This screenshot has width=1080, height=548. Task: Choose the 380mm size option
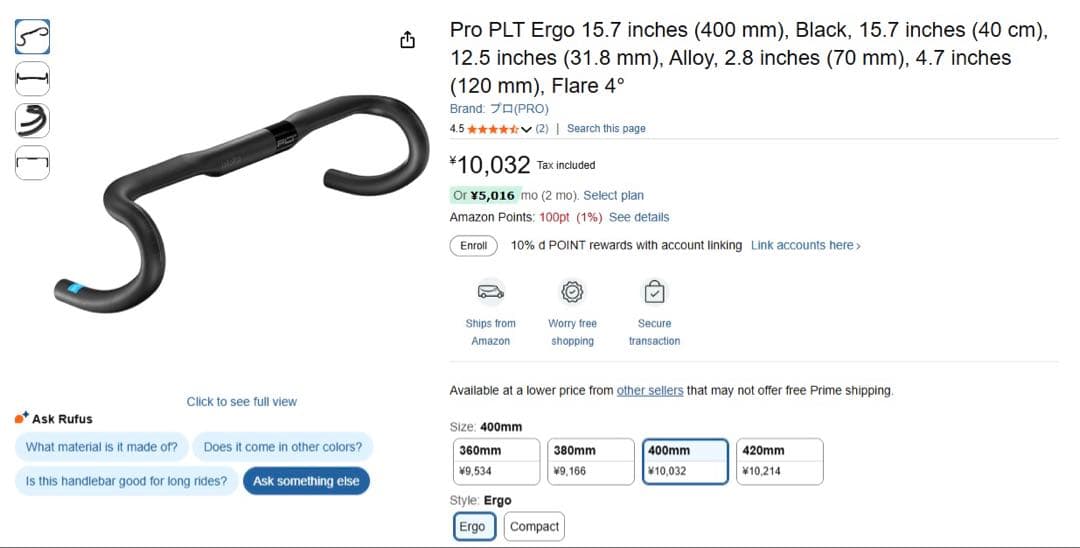591,461
